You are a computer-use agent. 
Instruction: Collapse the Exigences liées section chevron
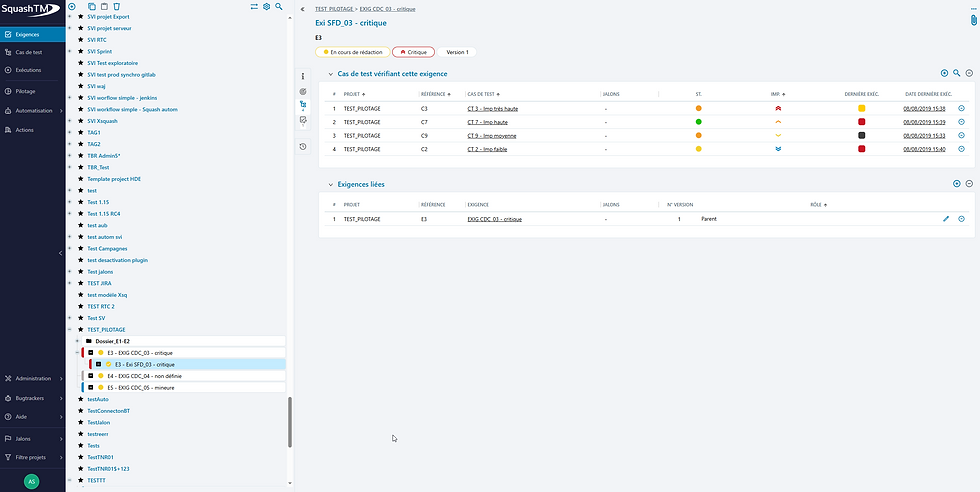331,184
